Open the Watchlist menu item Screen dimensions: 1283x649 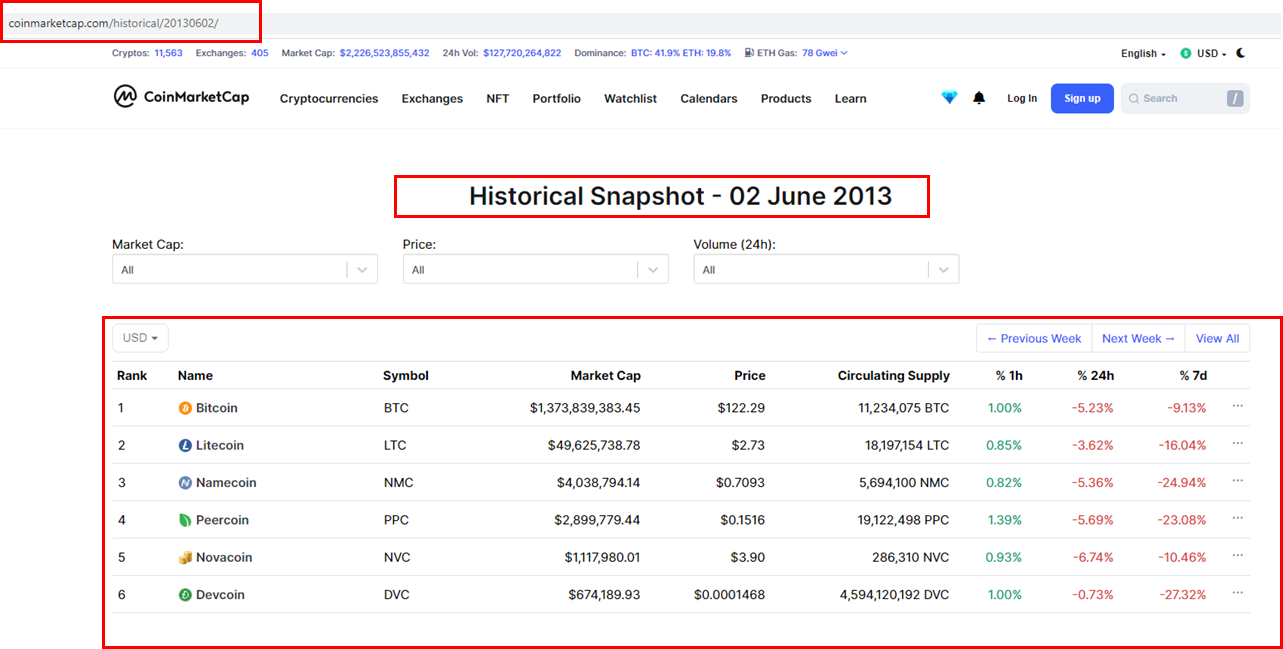point(631,98)
